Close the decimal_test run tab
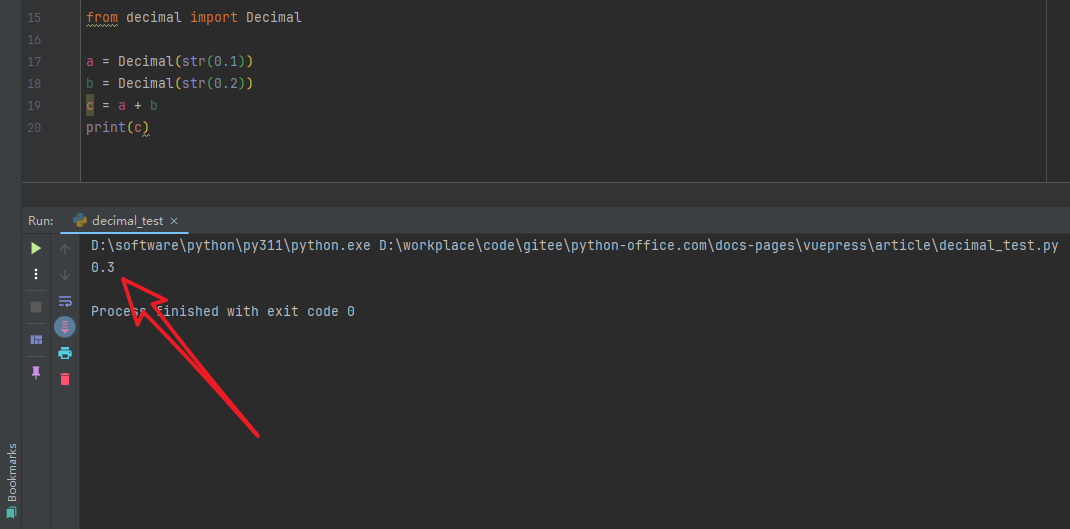Screen dimensions: 1070x529 click(174, 221)
